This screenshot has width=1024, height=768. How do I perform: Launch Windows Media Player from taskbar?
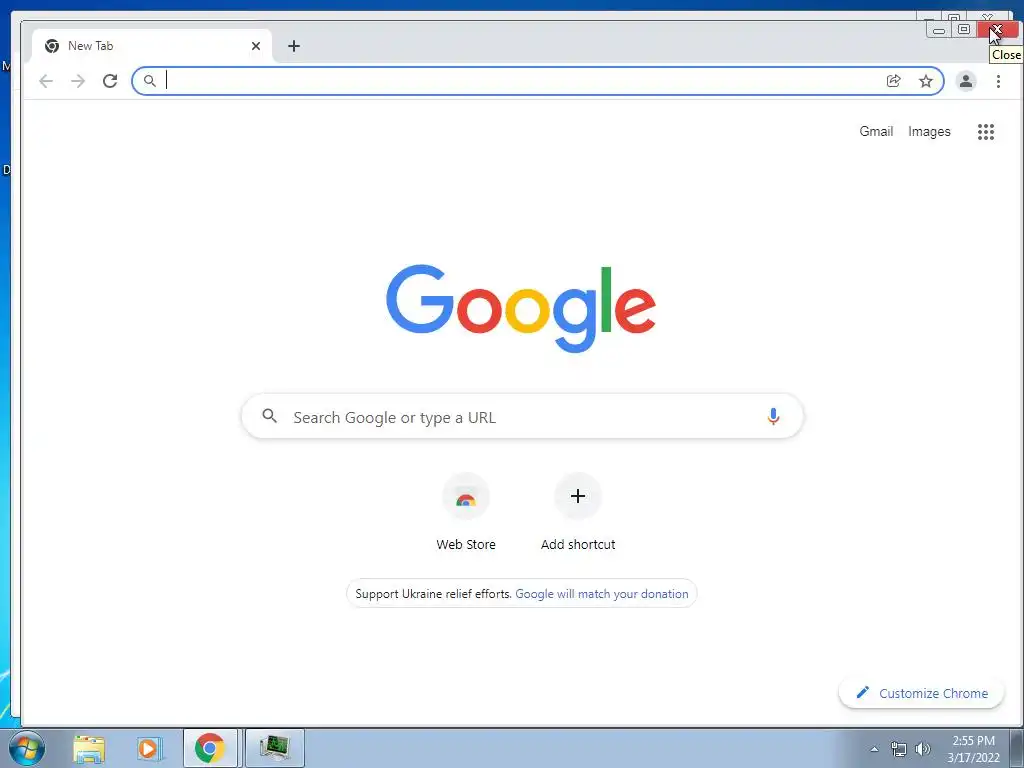point(149,748)
